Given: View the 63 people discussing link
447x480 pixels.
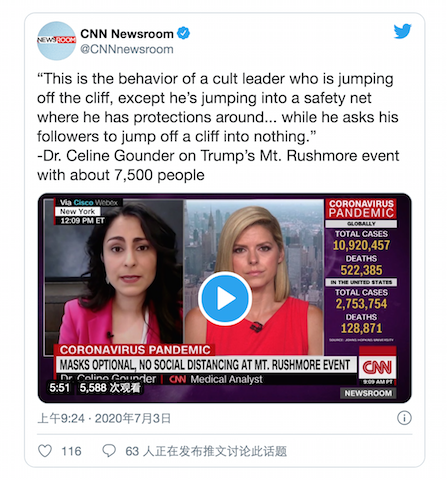Looking at the screenshot, I should pos(206,451).
